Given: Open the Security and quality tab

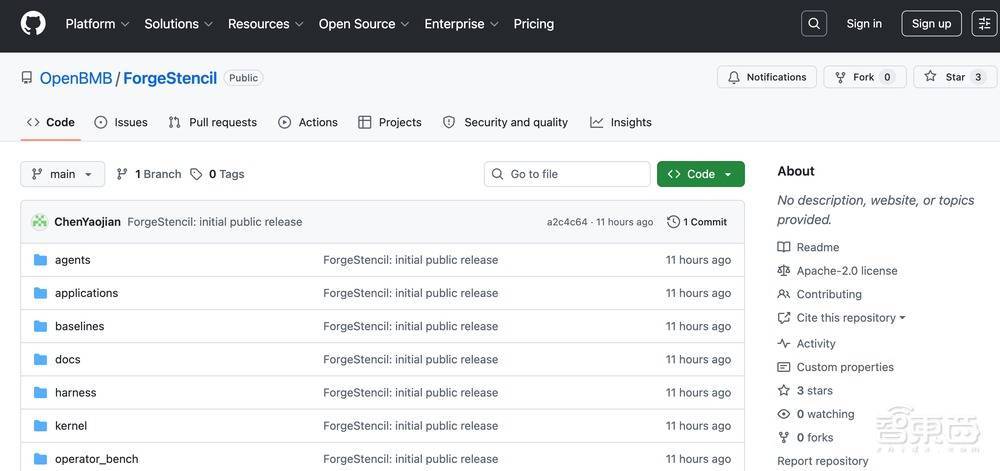Looking at the screenshot, I should click(x=505, y=122).
